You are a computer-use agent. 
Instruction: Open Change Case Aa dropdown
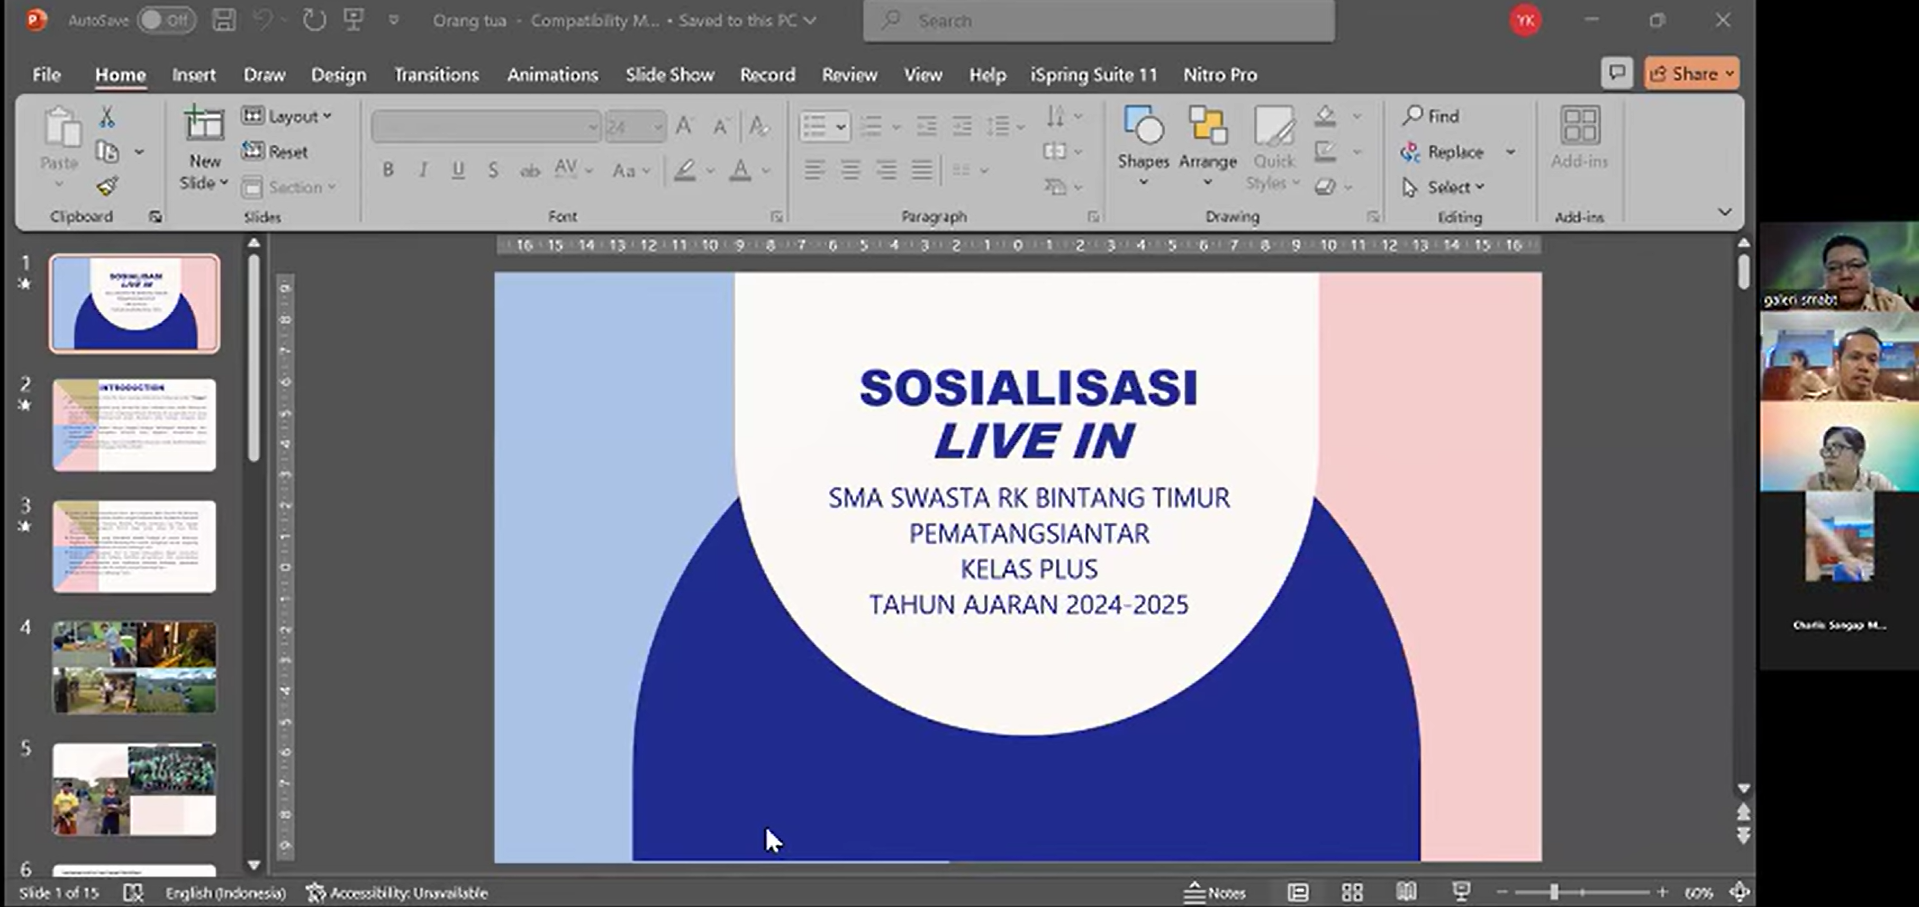point(632,170)
